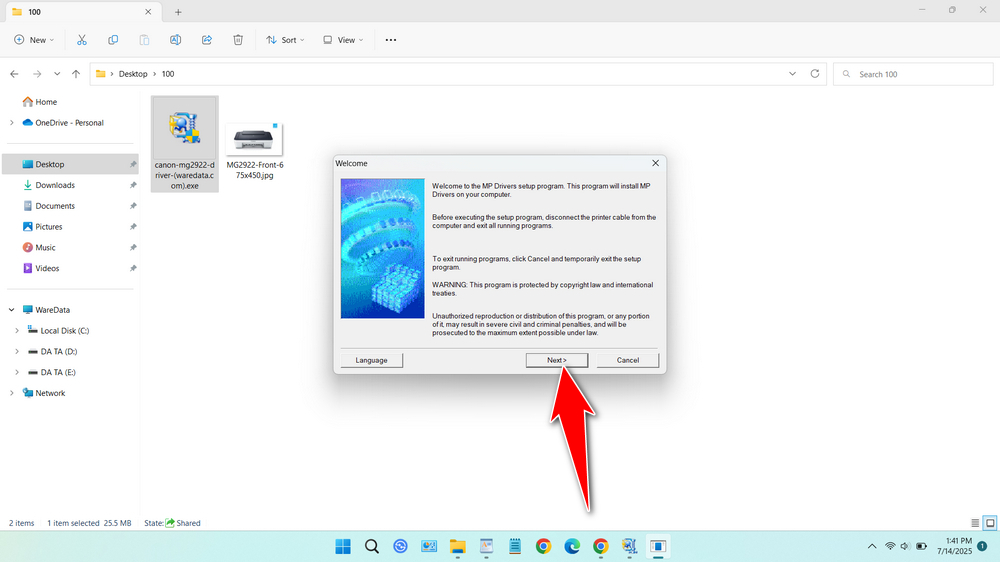Click the Share icon in toolbar

207,40
